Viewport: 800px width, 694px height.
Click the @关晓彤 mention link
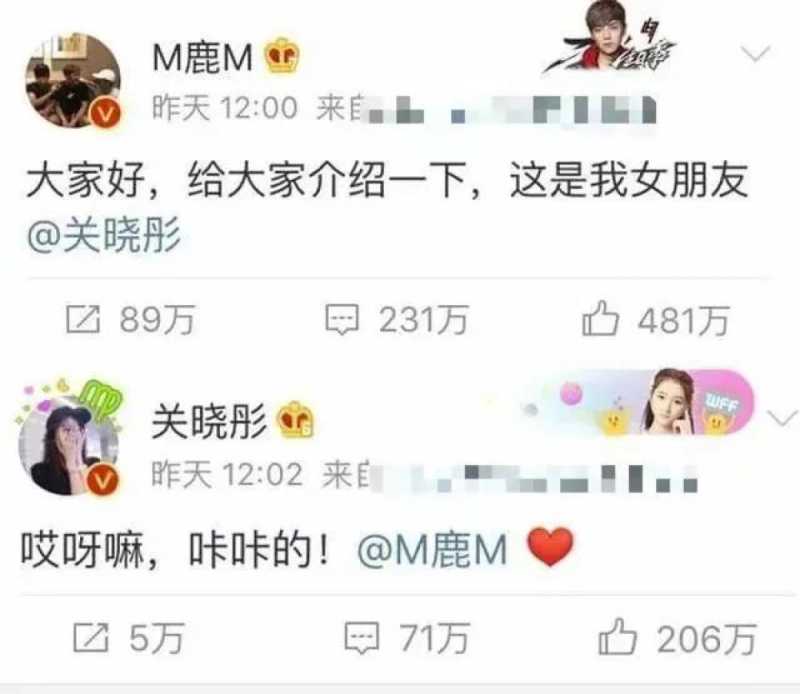pyautogui.click(x=104, y=235)
